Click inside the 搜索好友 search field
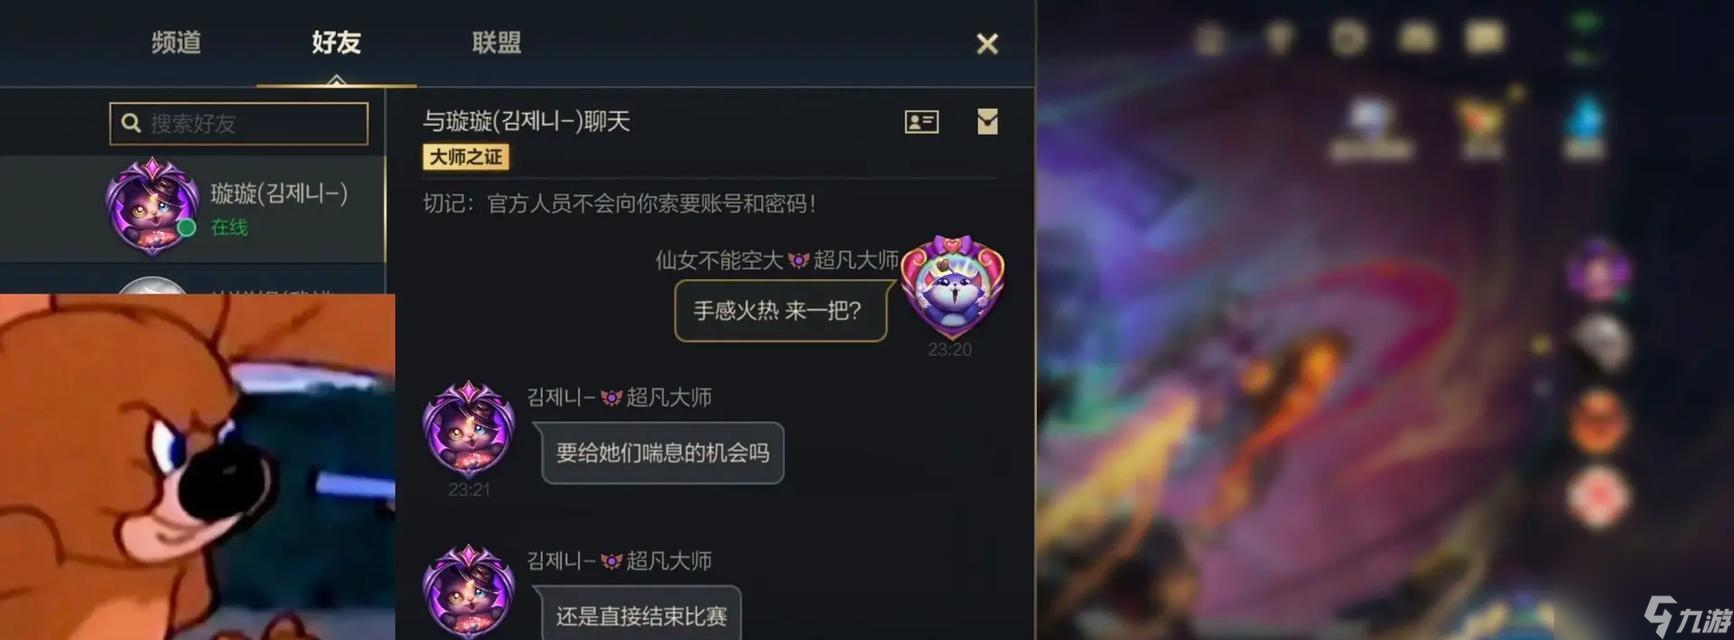Image resolution: width=1734 pixels, height=640 pixels. coord(239,123)
